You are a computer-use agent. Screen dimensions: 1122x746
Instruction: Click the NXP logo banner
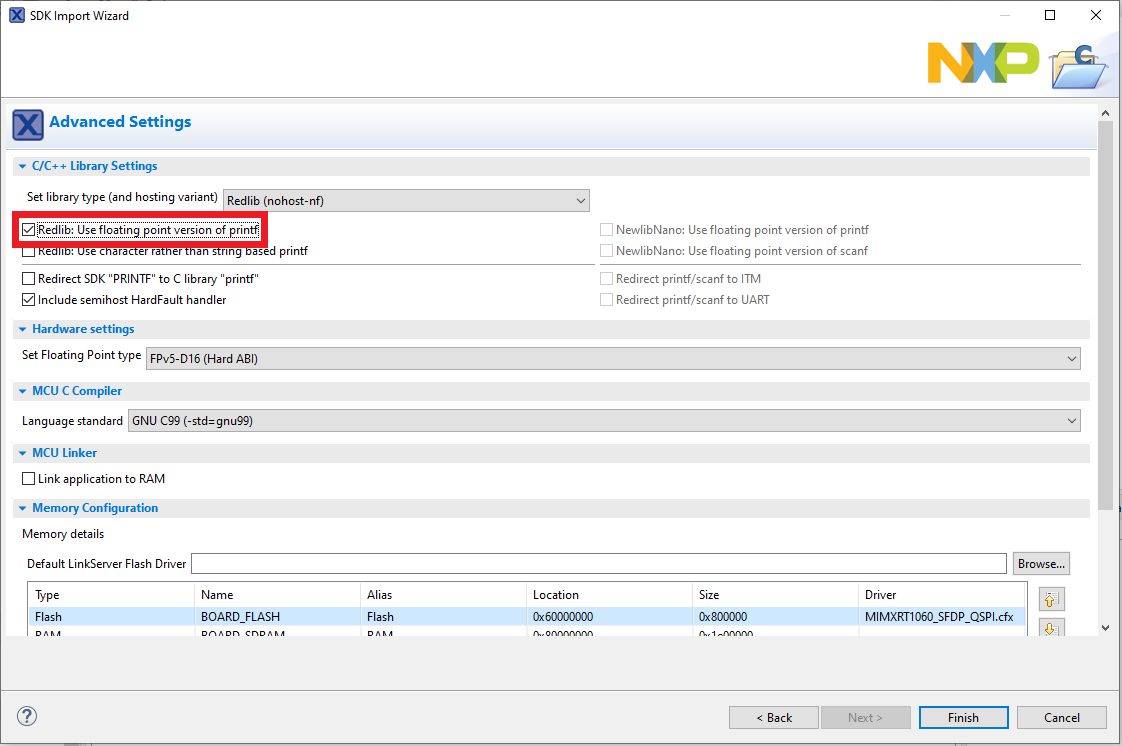pyautogui.click(x=983, y=63)
